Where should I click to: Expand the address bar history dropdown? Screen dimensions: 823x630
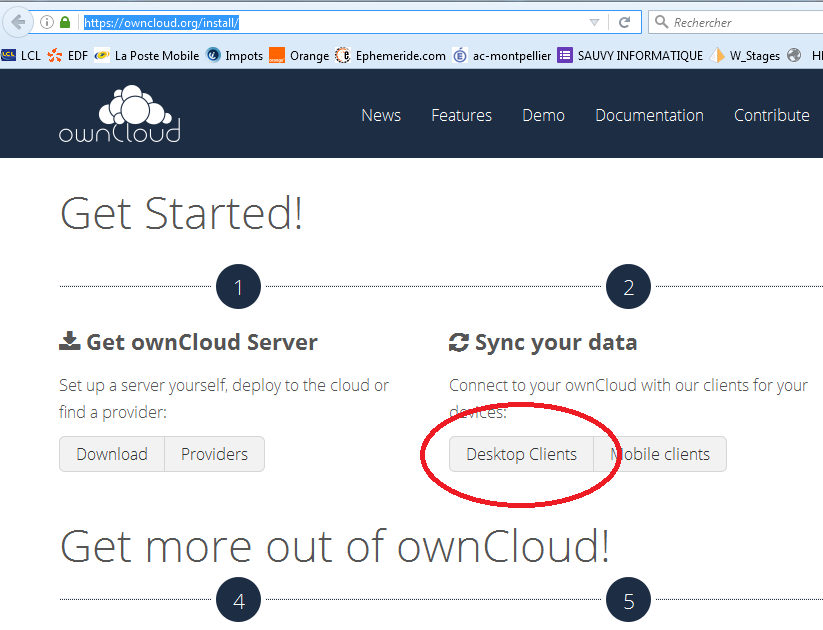[x=594, y=22]
